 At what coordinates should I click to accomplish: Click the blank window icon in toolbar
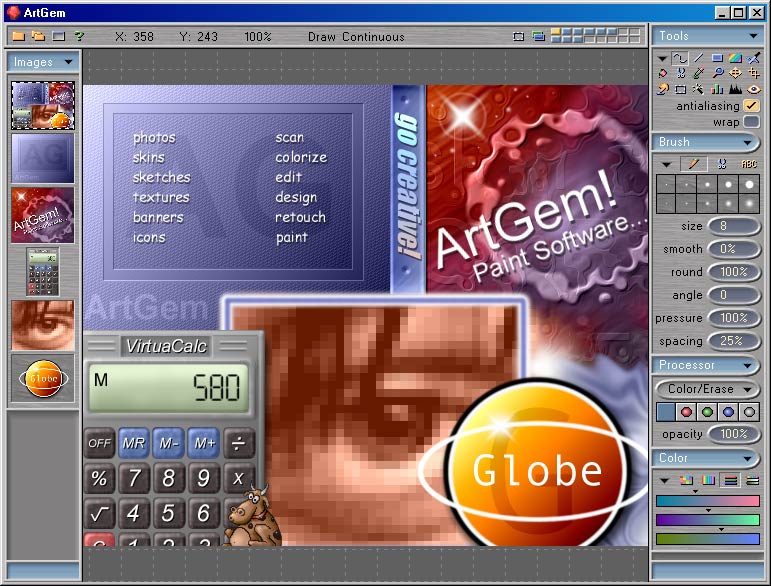[x=59, y=36]
